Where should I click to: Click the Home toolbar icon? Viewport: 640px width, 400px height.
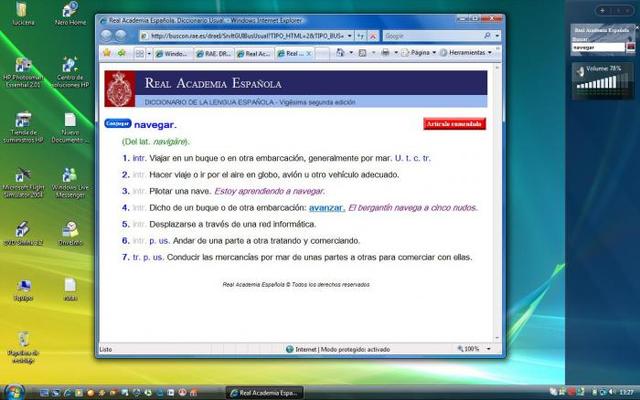point(340,53)
